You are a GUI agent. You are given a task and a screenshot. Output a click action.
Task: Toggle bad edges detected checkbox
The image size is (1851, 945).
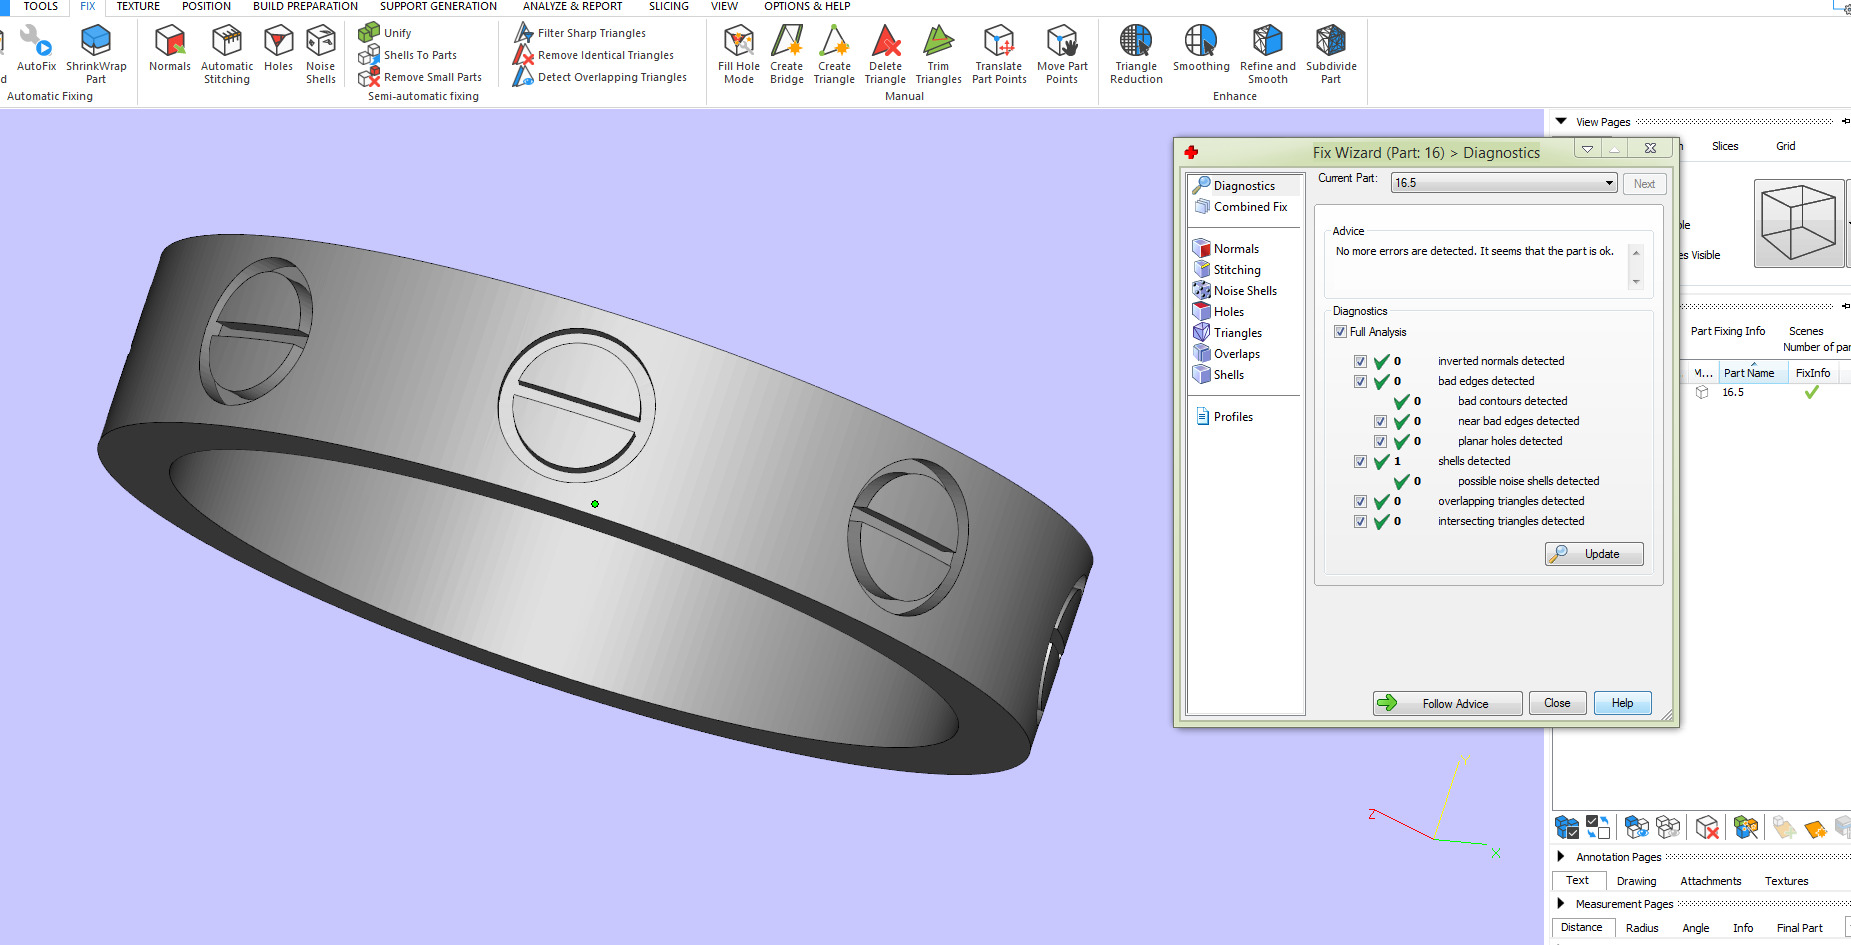coord(1360,381)
